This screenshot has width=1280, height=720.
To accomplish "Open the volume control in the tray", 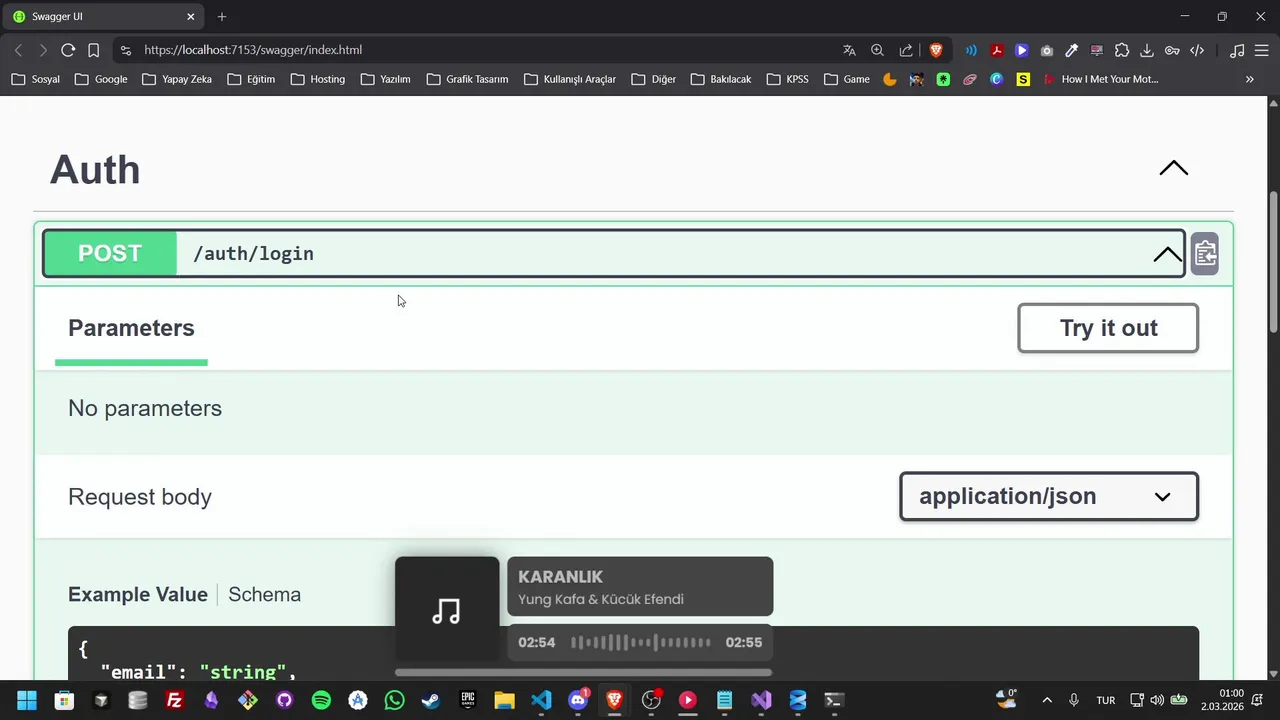I will pyautogui.click(x=1157, y=700).
